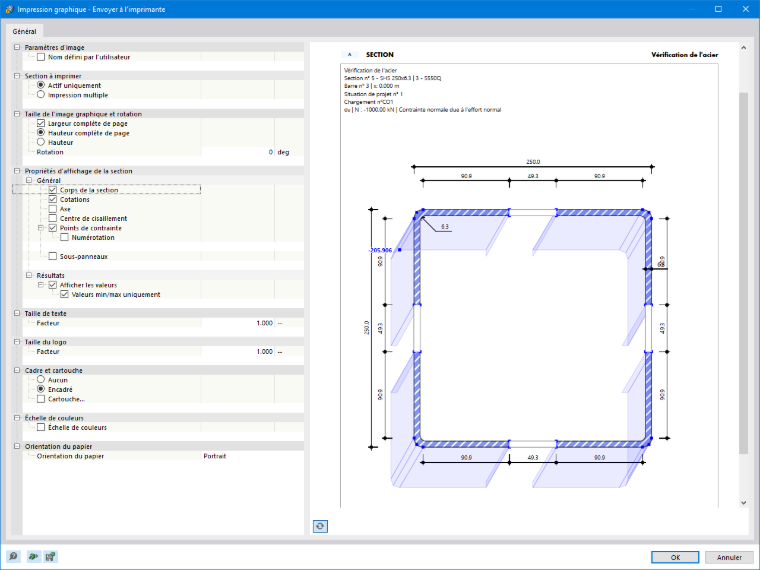This screenshot has width=760, height=570.
Task: Collapse 'Taille de l'image graphique et rotation' group
Action: point(17,114)
